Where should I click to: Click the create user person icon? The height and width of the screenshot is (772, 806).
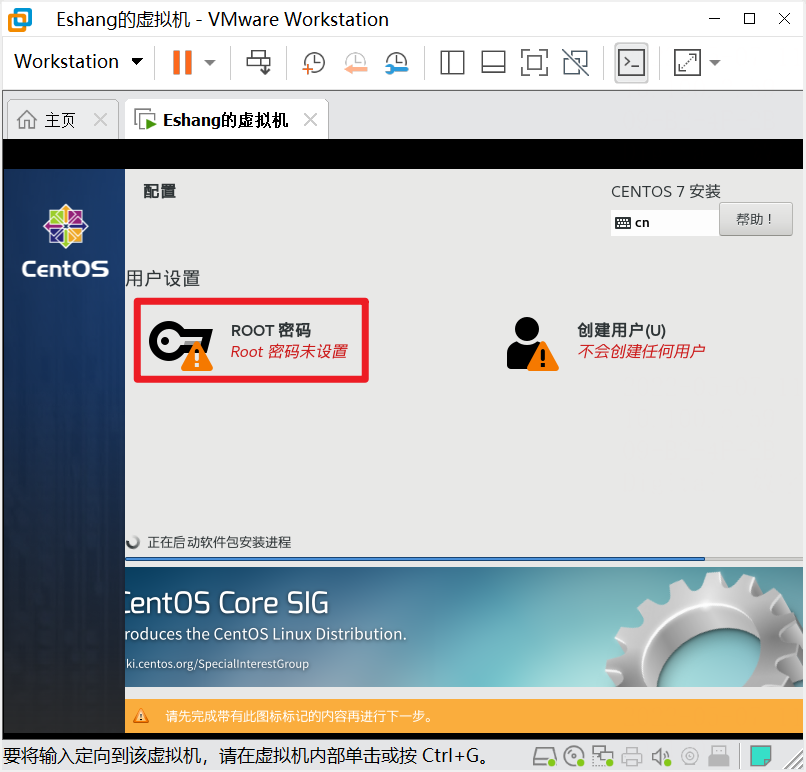click(x=532, y=343)
